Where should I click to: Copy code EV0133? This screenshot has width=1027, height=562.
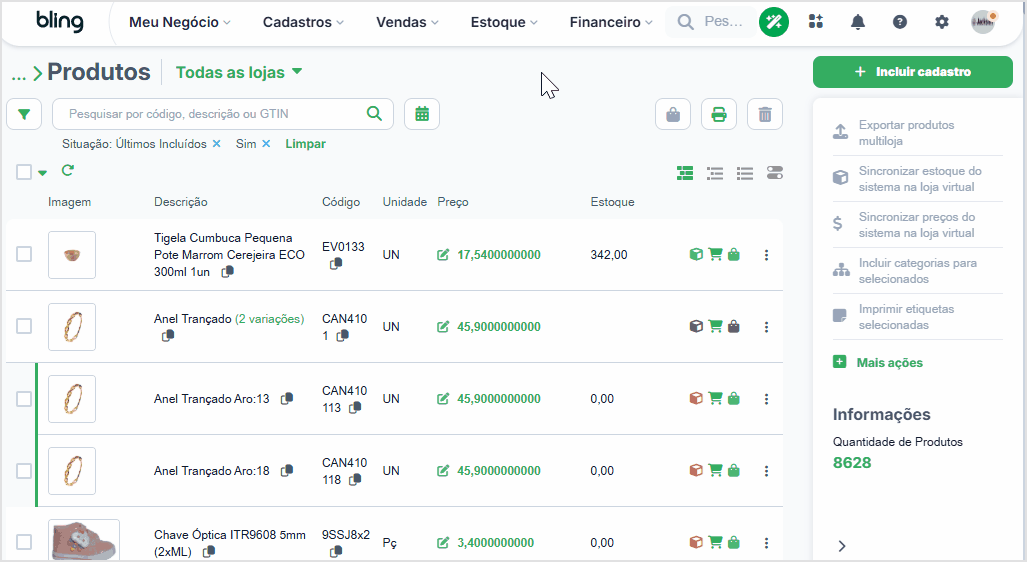pos(336,263)
